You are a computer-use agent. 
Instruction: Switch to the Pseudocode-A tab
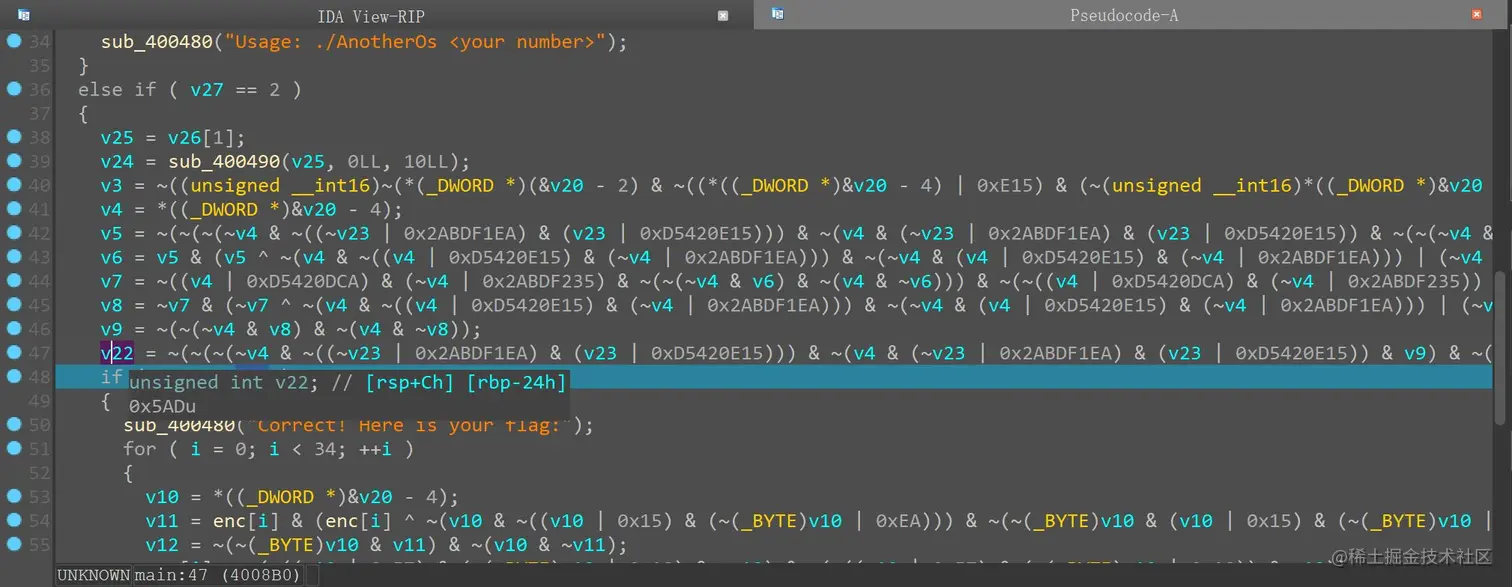(x=1123, y=15)
